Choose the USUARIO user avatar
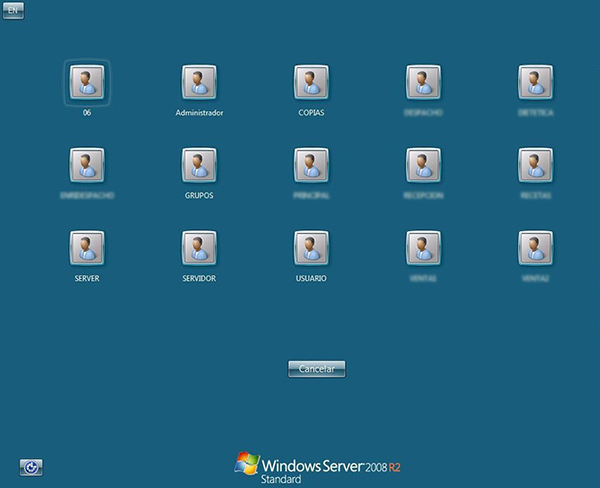600x488 pixels. click(311, 247)
